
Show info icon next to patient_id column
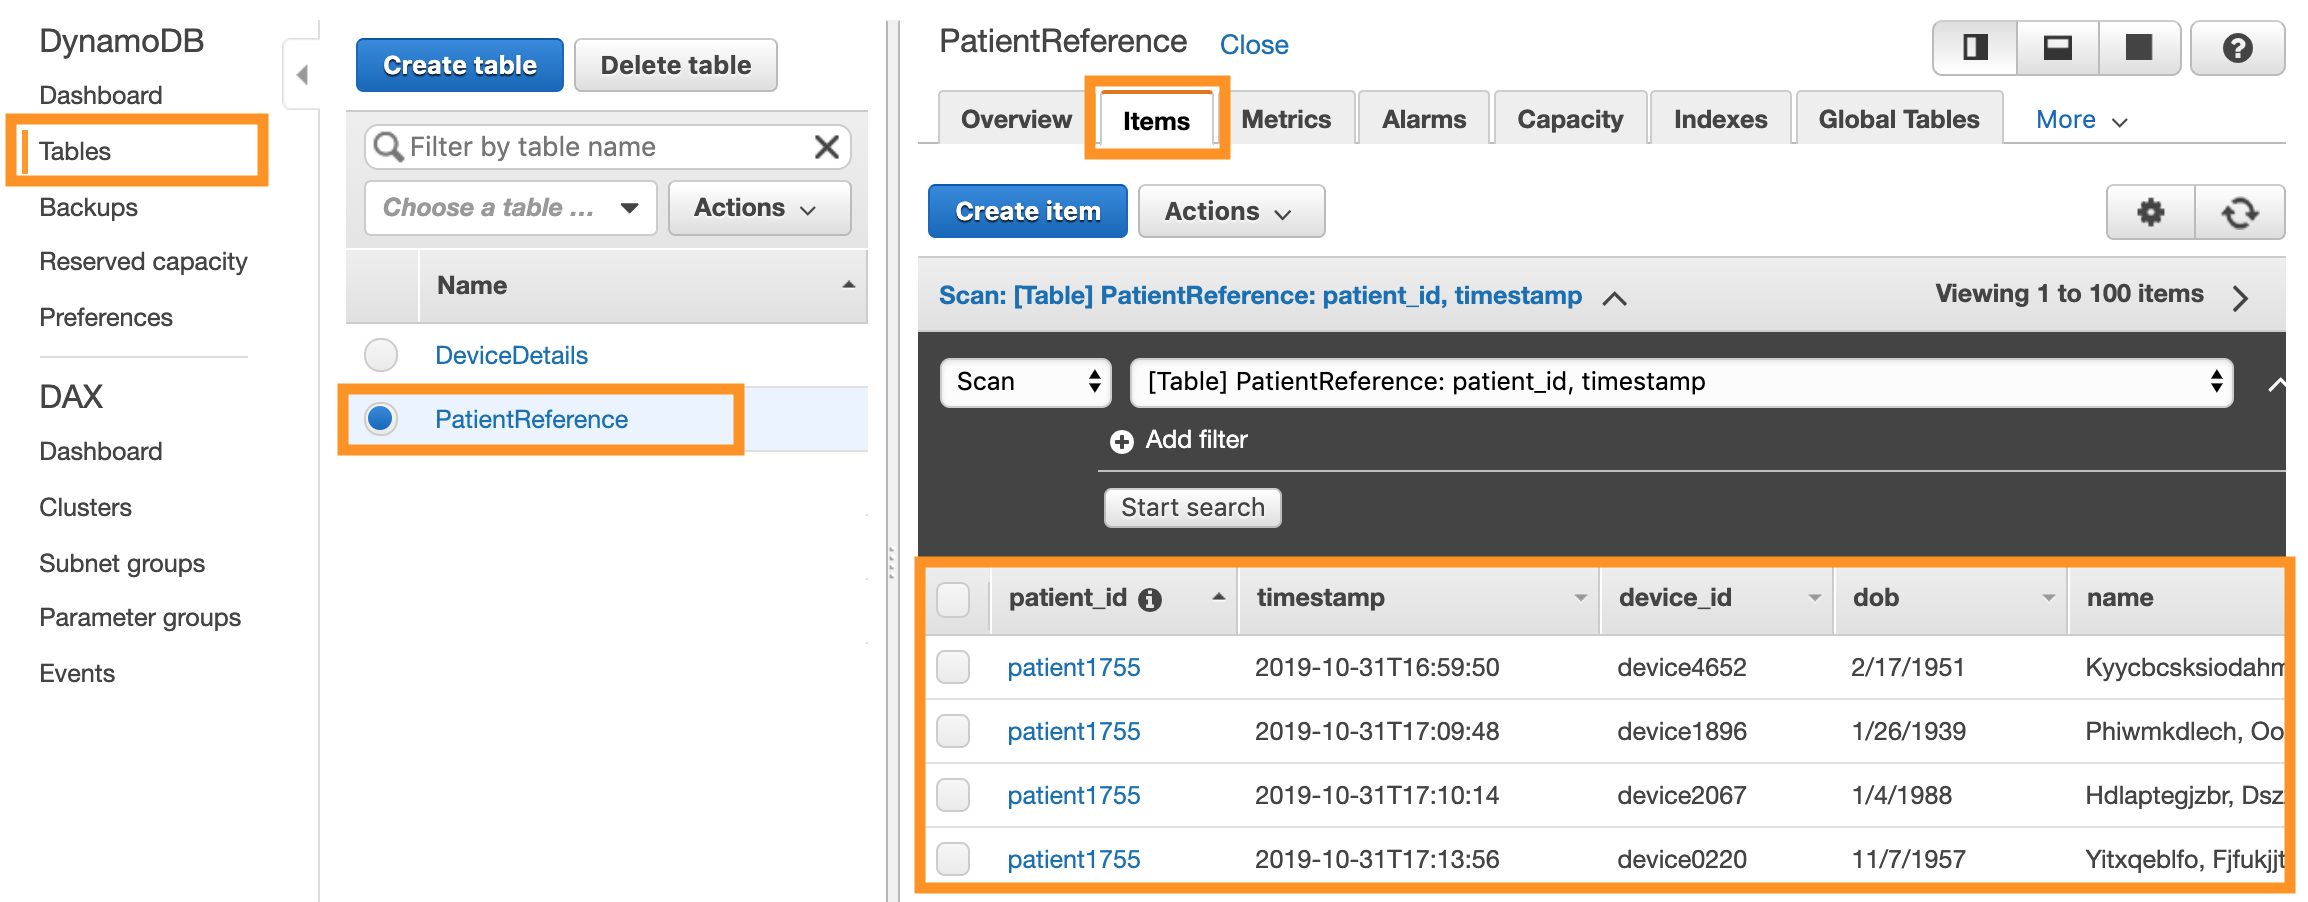1150,599
